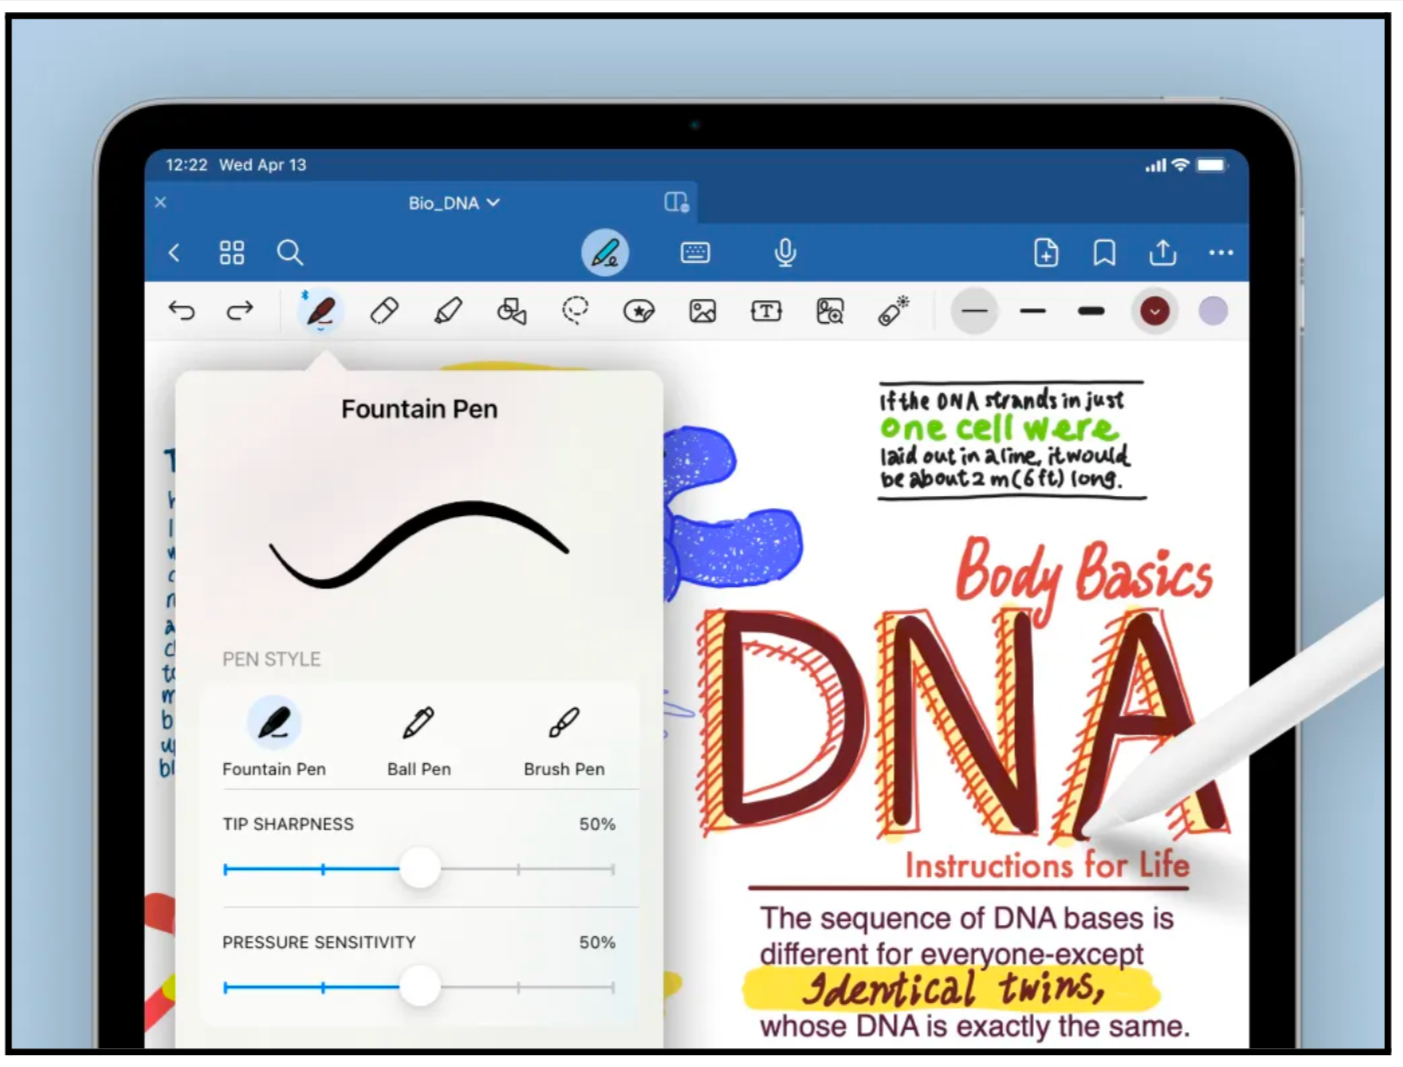The height and width of the screenshot is (1067, 1403).
Task: Open the page thumbnails view
Action: click(x=232, y=252)
